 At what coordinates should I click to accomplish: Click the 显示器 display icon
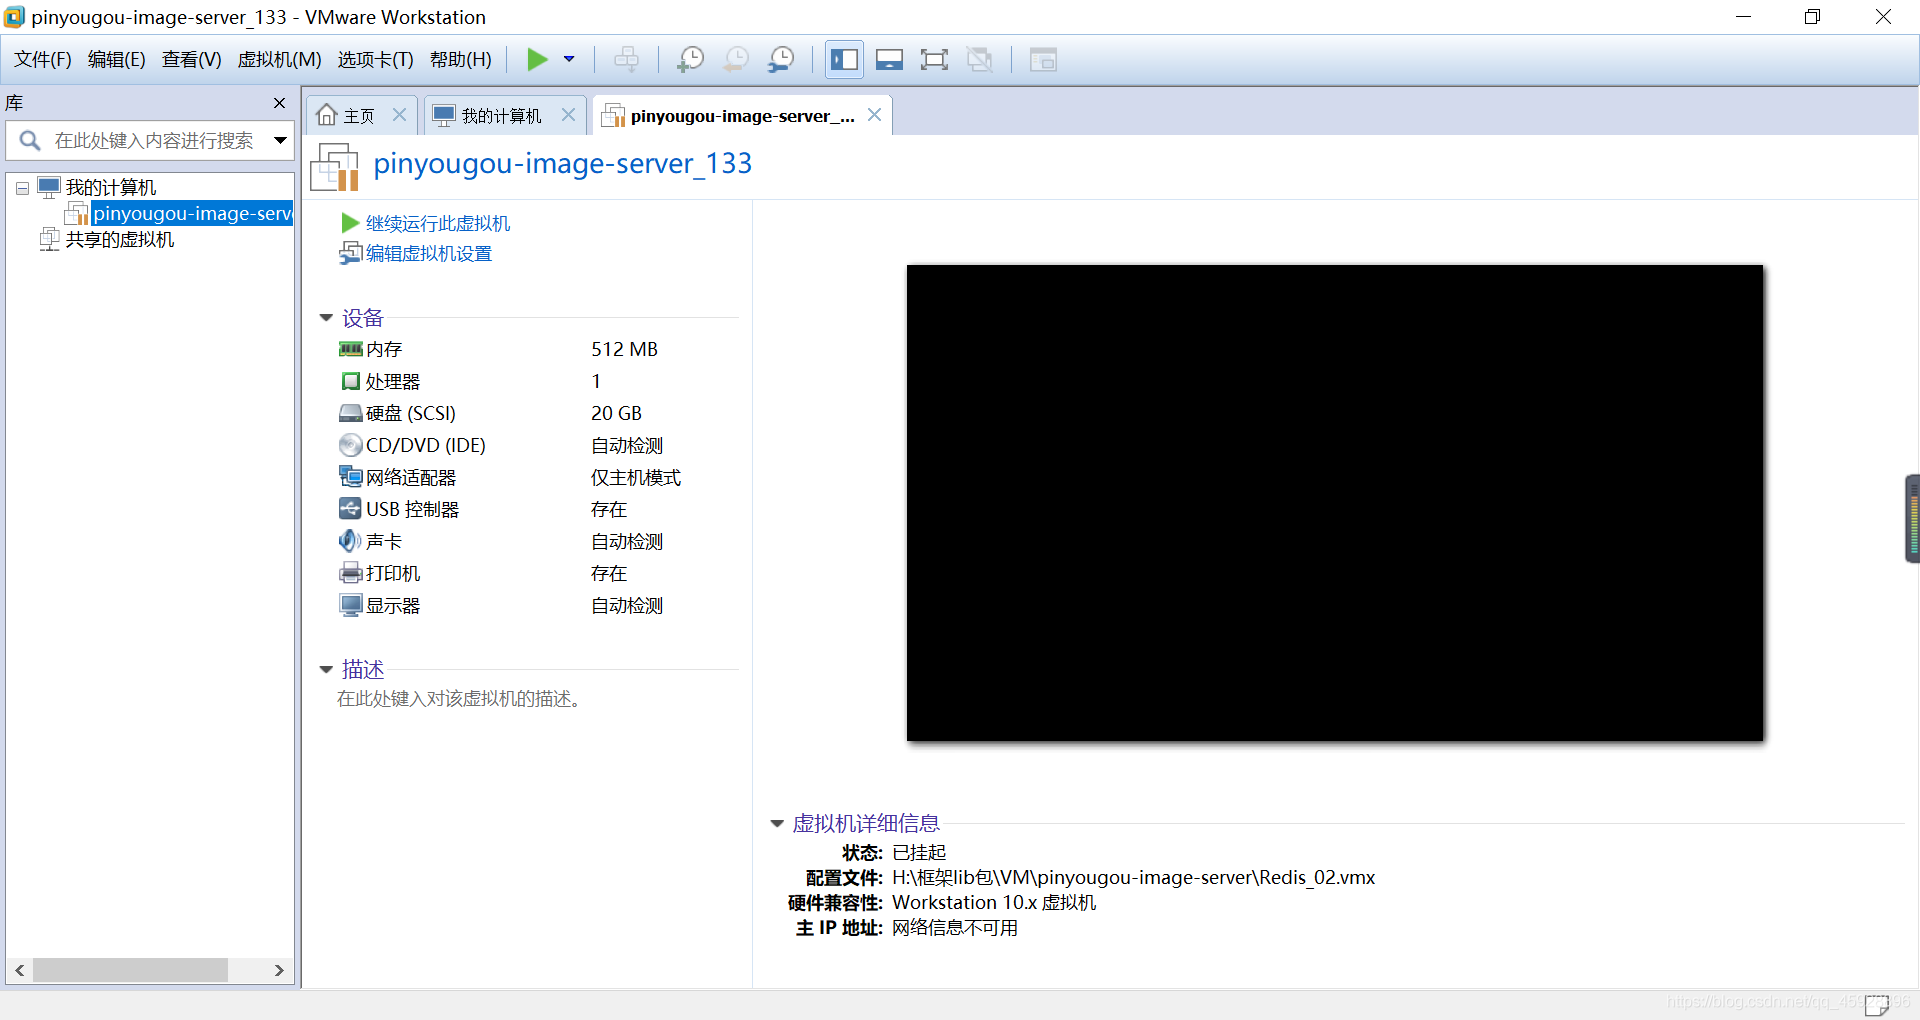(350, 605)
